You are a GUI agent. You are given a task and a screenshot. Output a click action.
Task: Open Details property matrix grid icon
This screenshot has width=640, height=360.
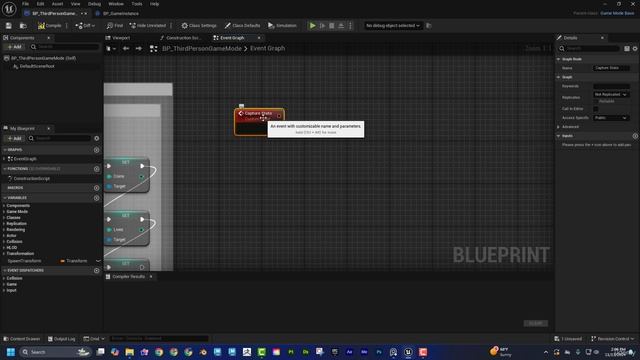[x=627, y=49]
